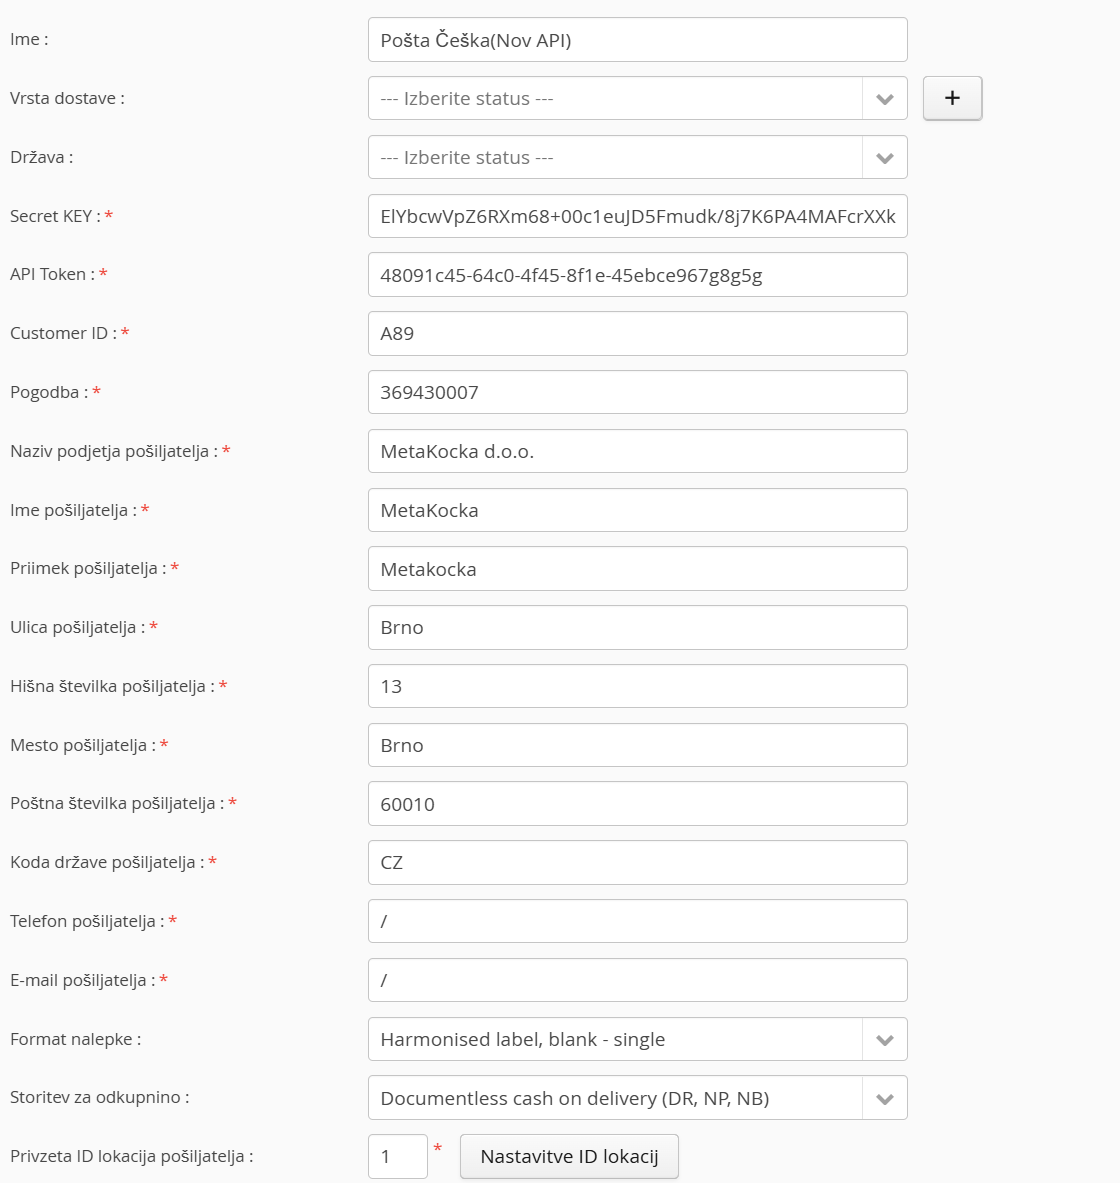
Task: Click the 'Koda države pošiljatelja :' label
Action: pos(107,862)
